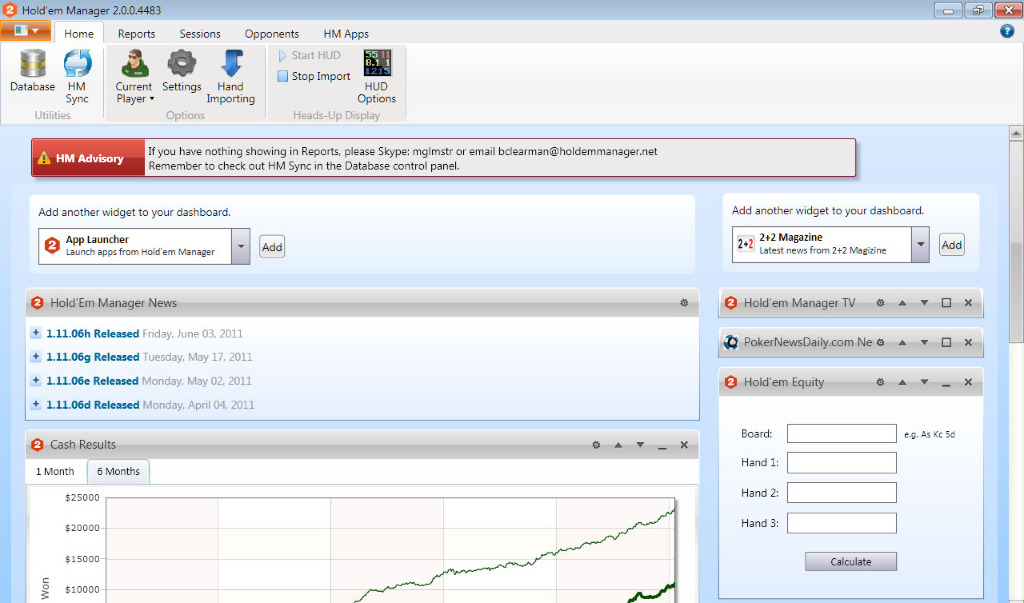Open Current Player dropdown
The image size is (1024, 603).
(133, 92)
